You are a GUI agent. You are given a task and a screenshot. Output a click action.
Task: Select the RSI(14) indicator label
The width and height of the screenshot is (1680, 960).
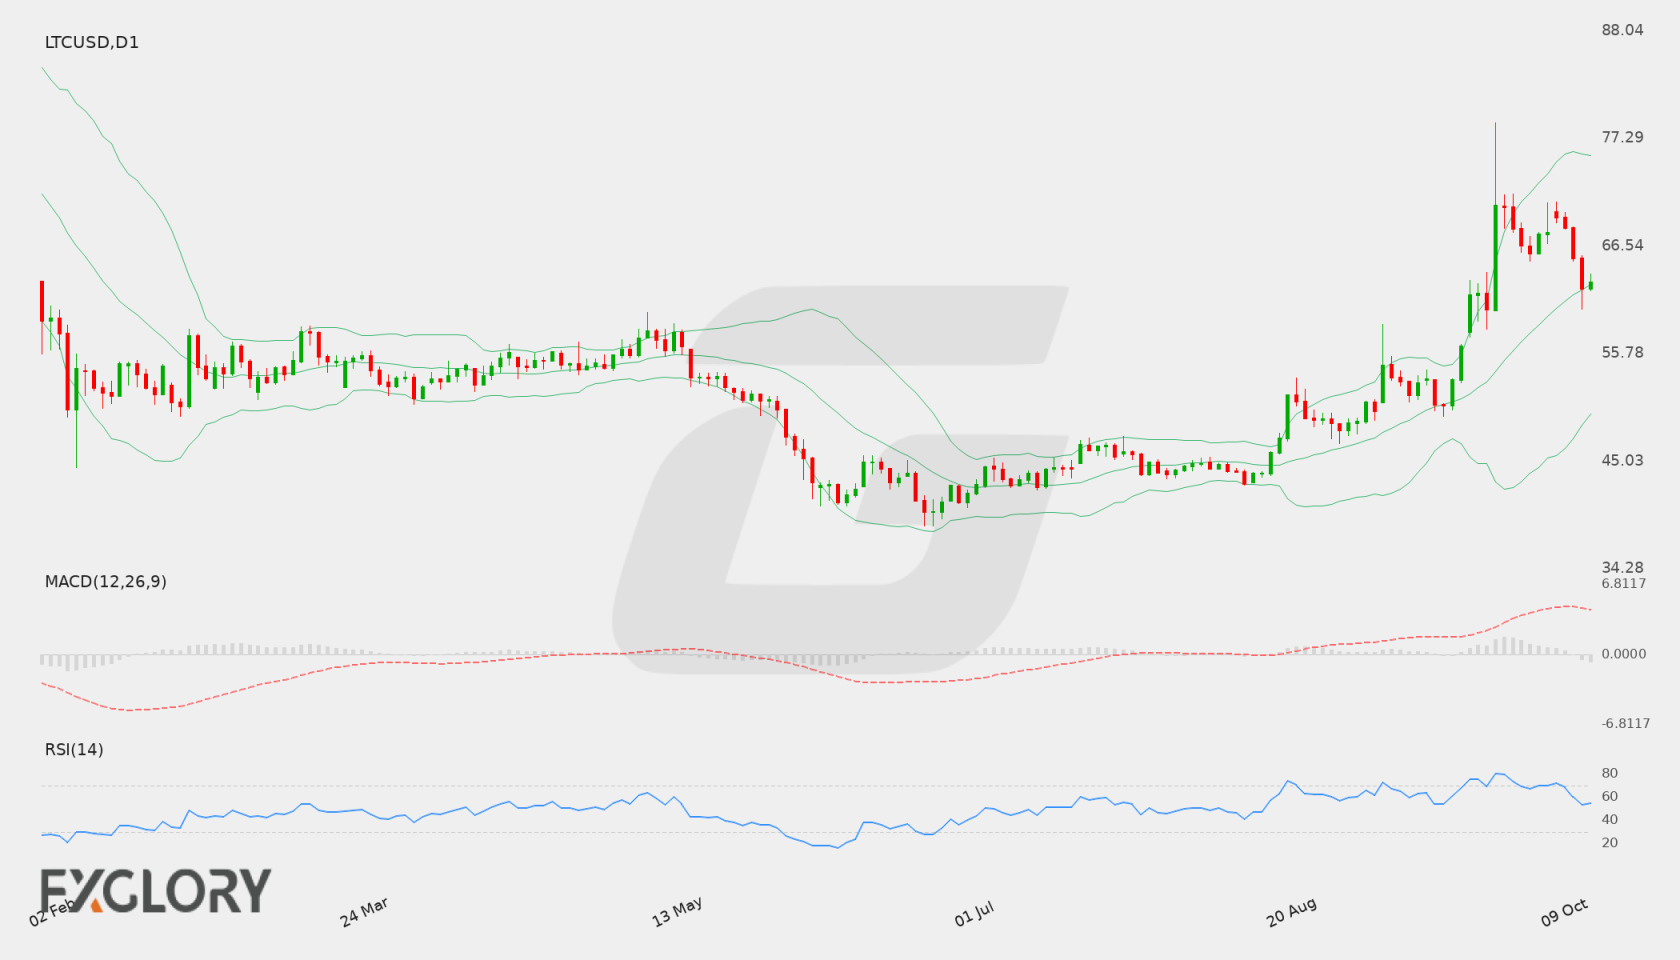(74, 749)
